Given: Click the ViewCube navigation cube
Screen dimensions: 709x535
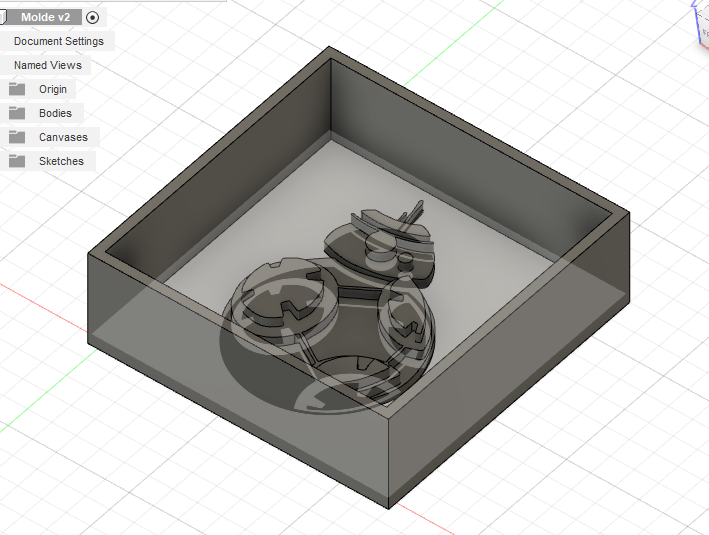Looking at the screenshot, I should click(701, 23).
